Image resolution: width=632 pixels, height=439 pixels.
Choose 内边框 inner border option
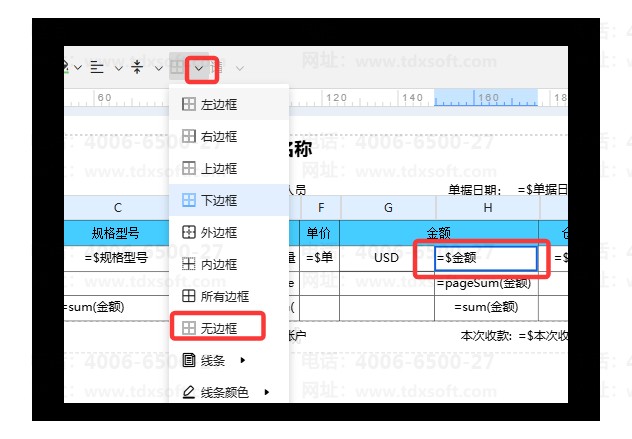point(218,264)
